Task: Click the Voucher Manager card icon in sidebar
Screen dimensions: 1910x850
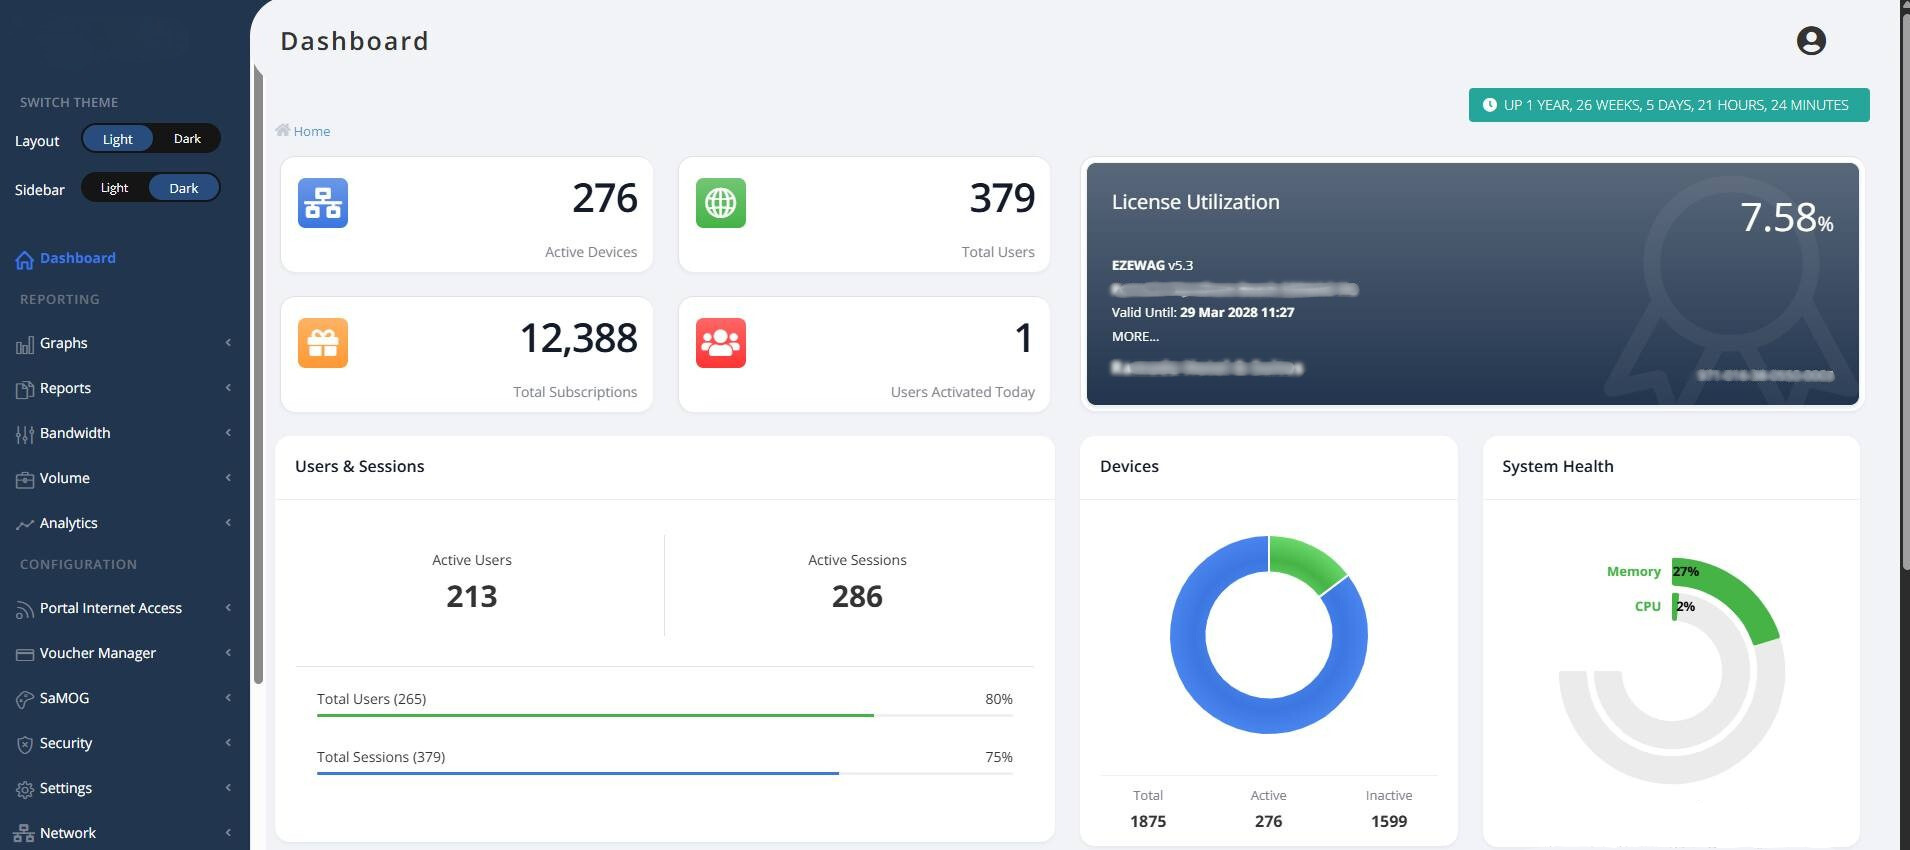Action: tap(25, 654)
